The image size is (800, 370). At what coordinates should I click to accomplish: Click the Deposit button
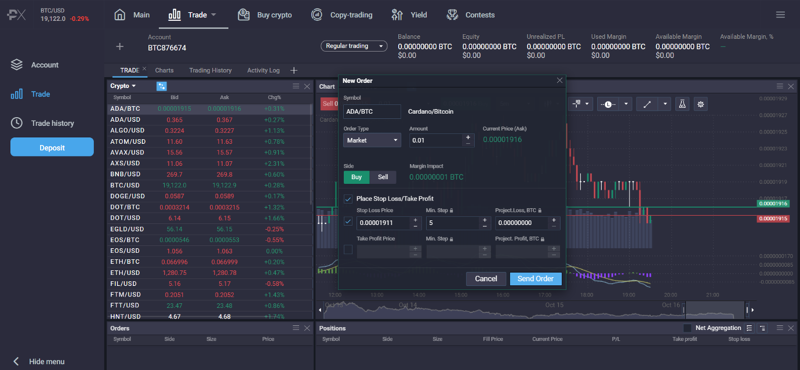(x=52, y=147)
